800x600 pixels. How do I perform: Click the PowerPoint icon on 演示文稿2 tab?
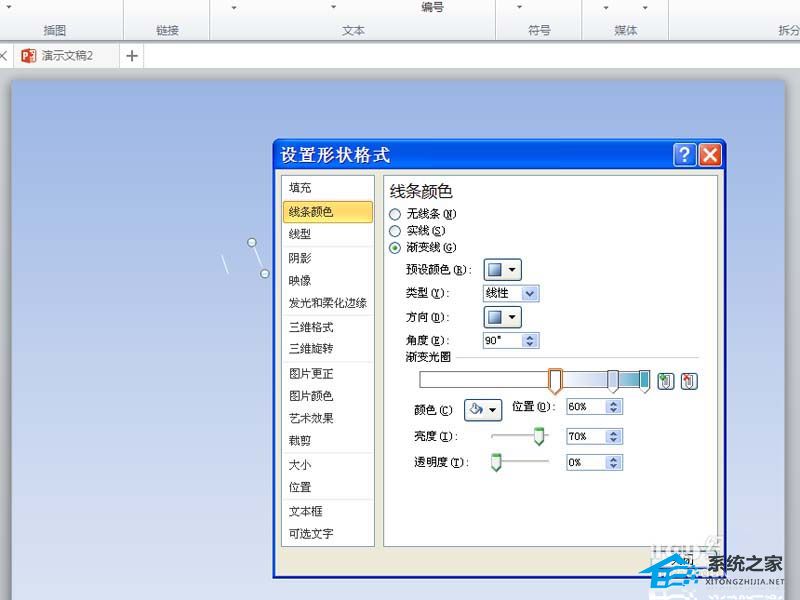coord(28,56)
